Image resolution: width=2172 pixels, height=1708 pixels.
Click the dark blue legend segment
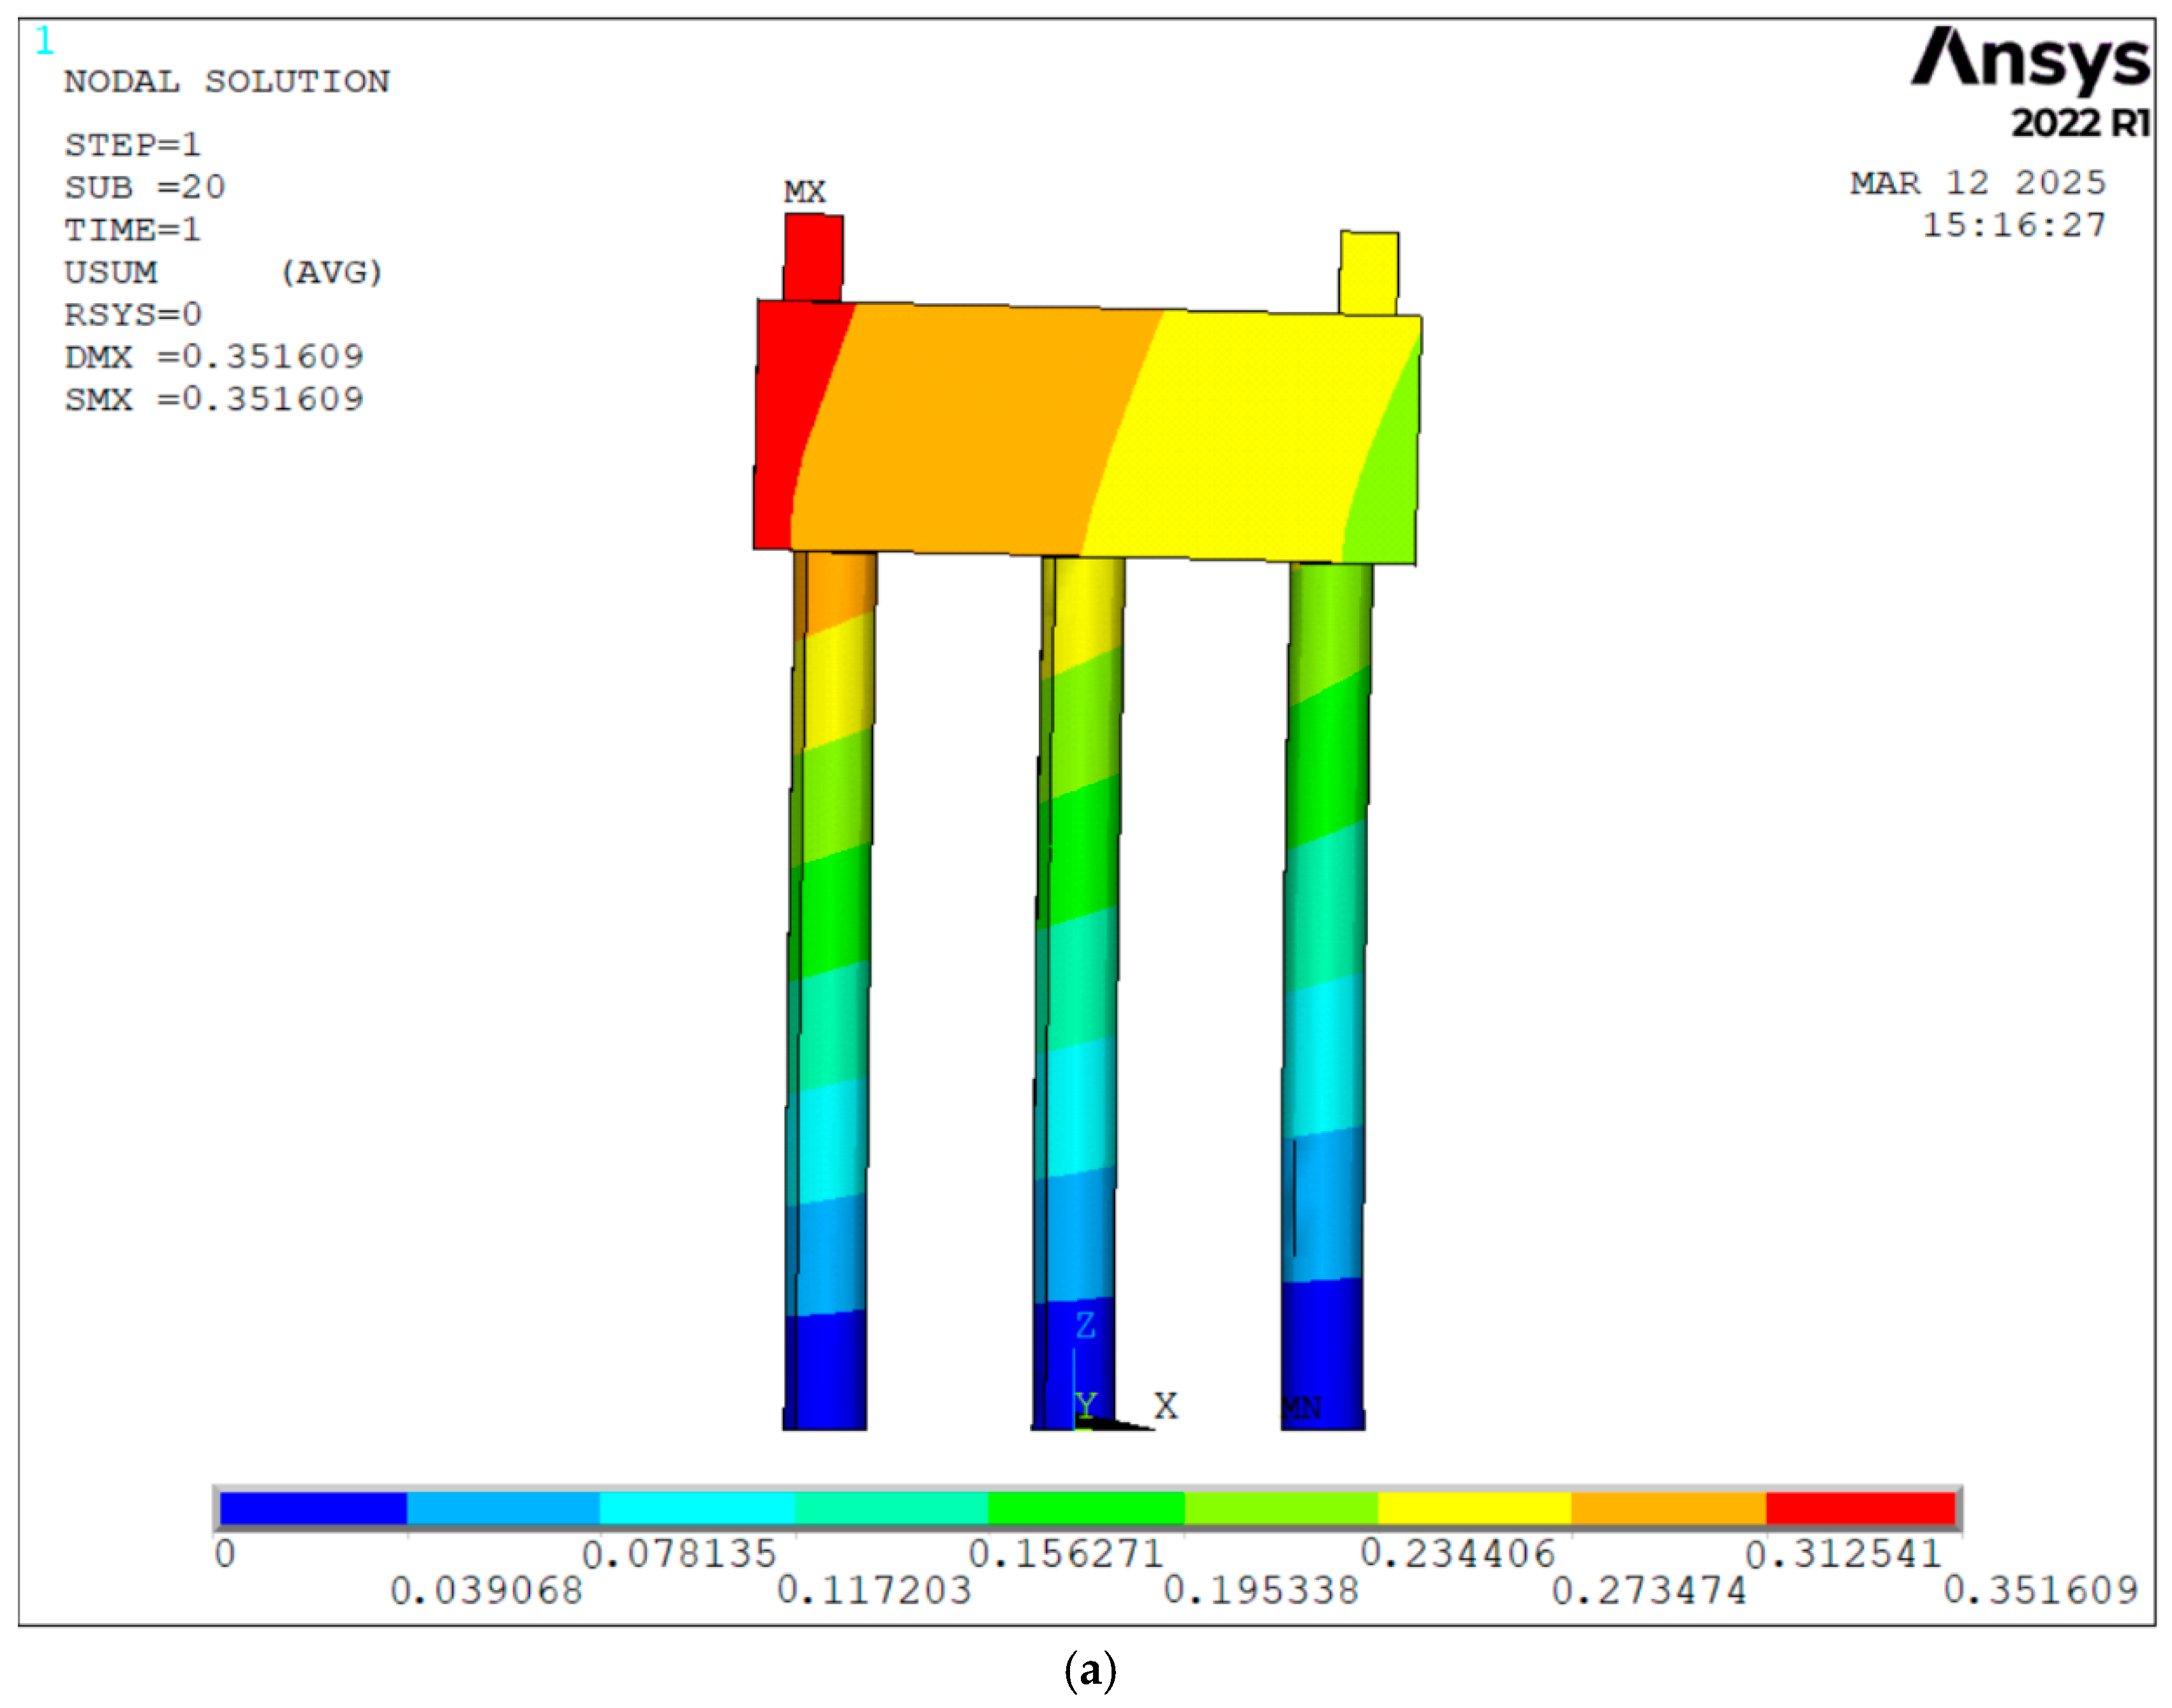click(x=313, y=1508)
